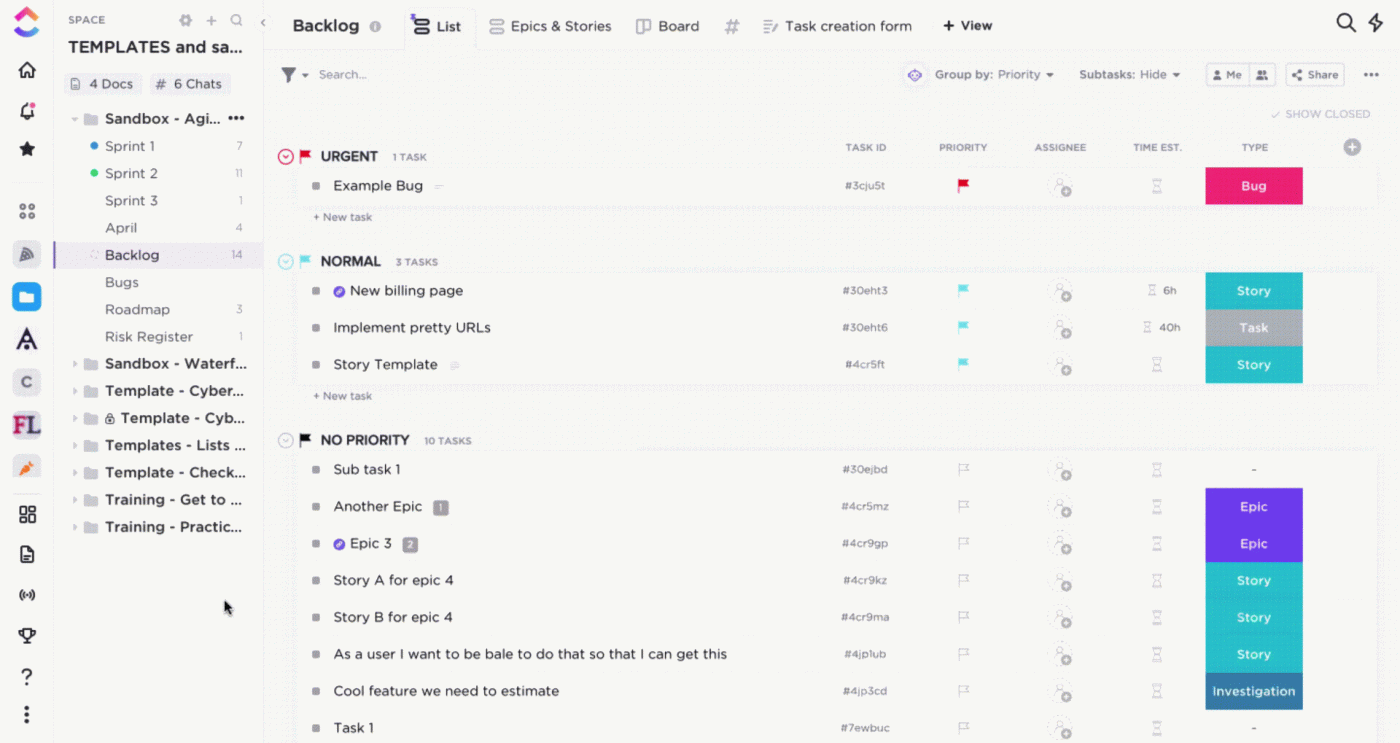Add new item with Space plus icon

tap(211, 20)
